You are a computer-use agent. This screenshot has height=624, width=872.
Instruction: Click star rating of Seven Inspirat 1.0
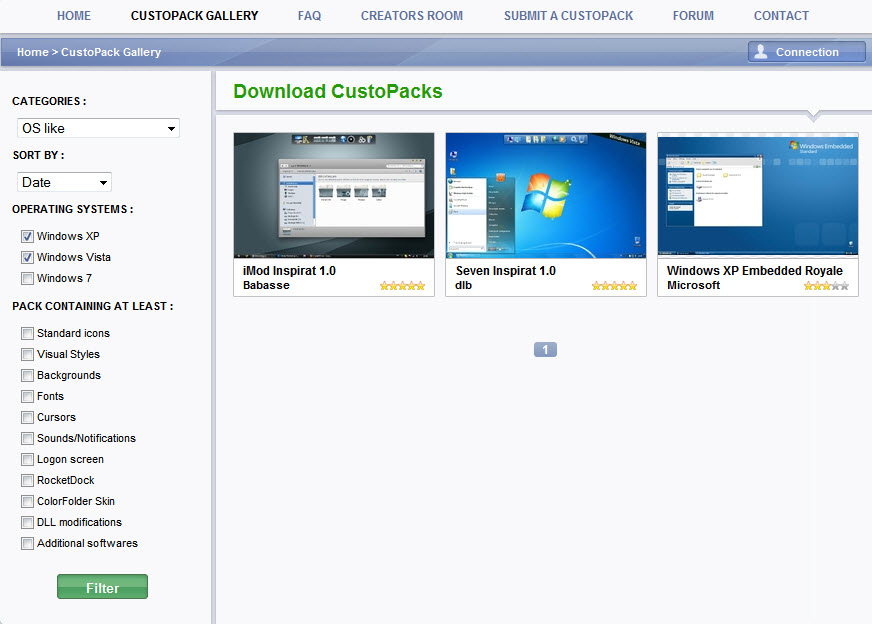point(614,286)
